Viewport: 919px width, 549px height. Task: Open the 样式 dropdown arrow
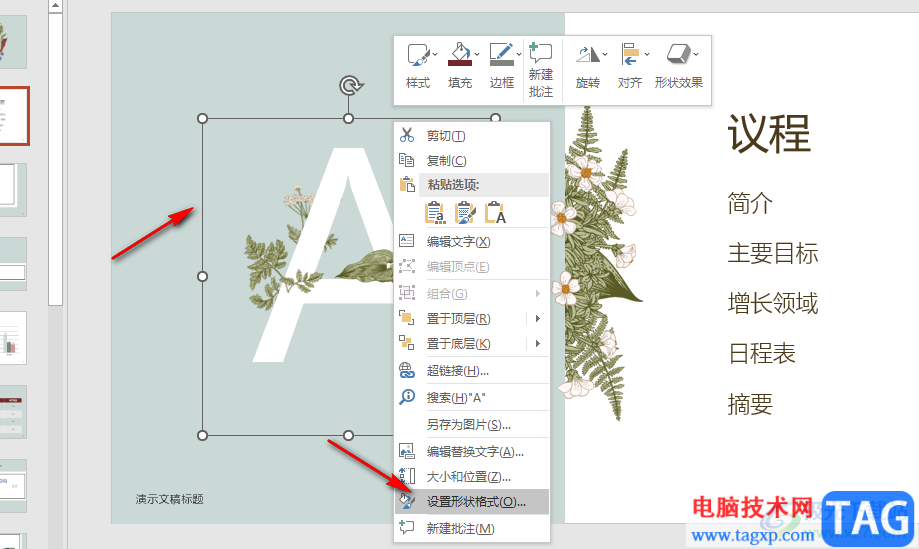(435, 54)
